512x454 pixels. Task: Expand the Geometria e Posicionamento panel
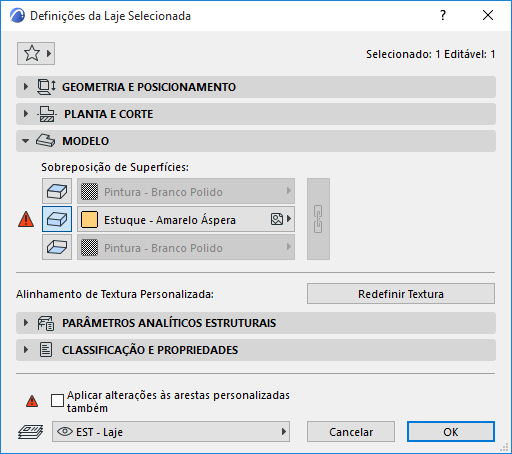256,87
